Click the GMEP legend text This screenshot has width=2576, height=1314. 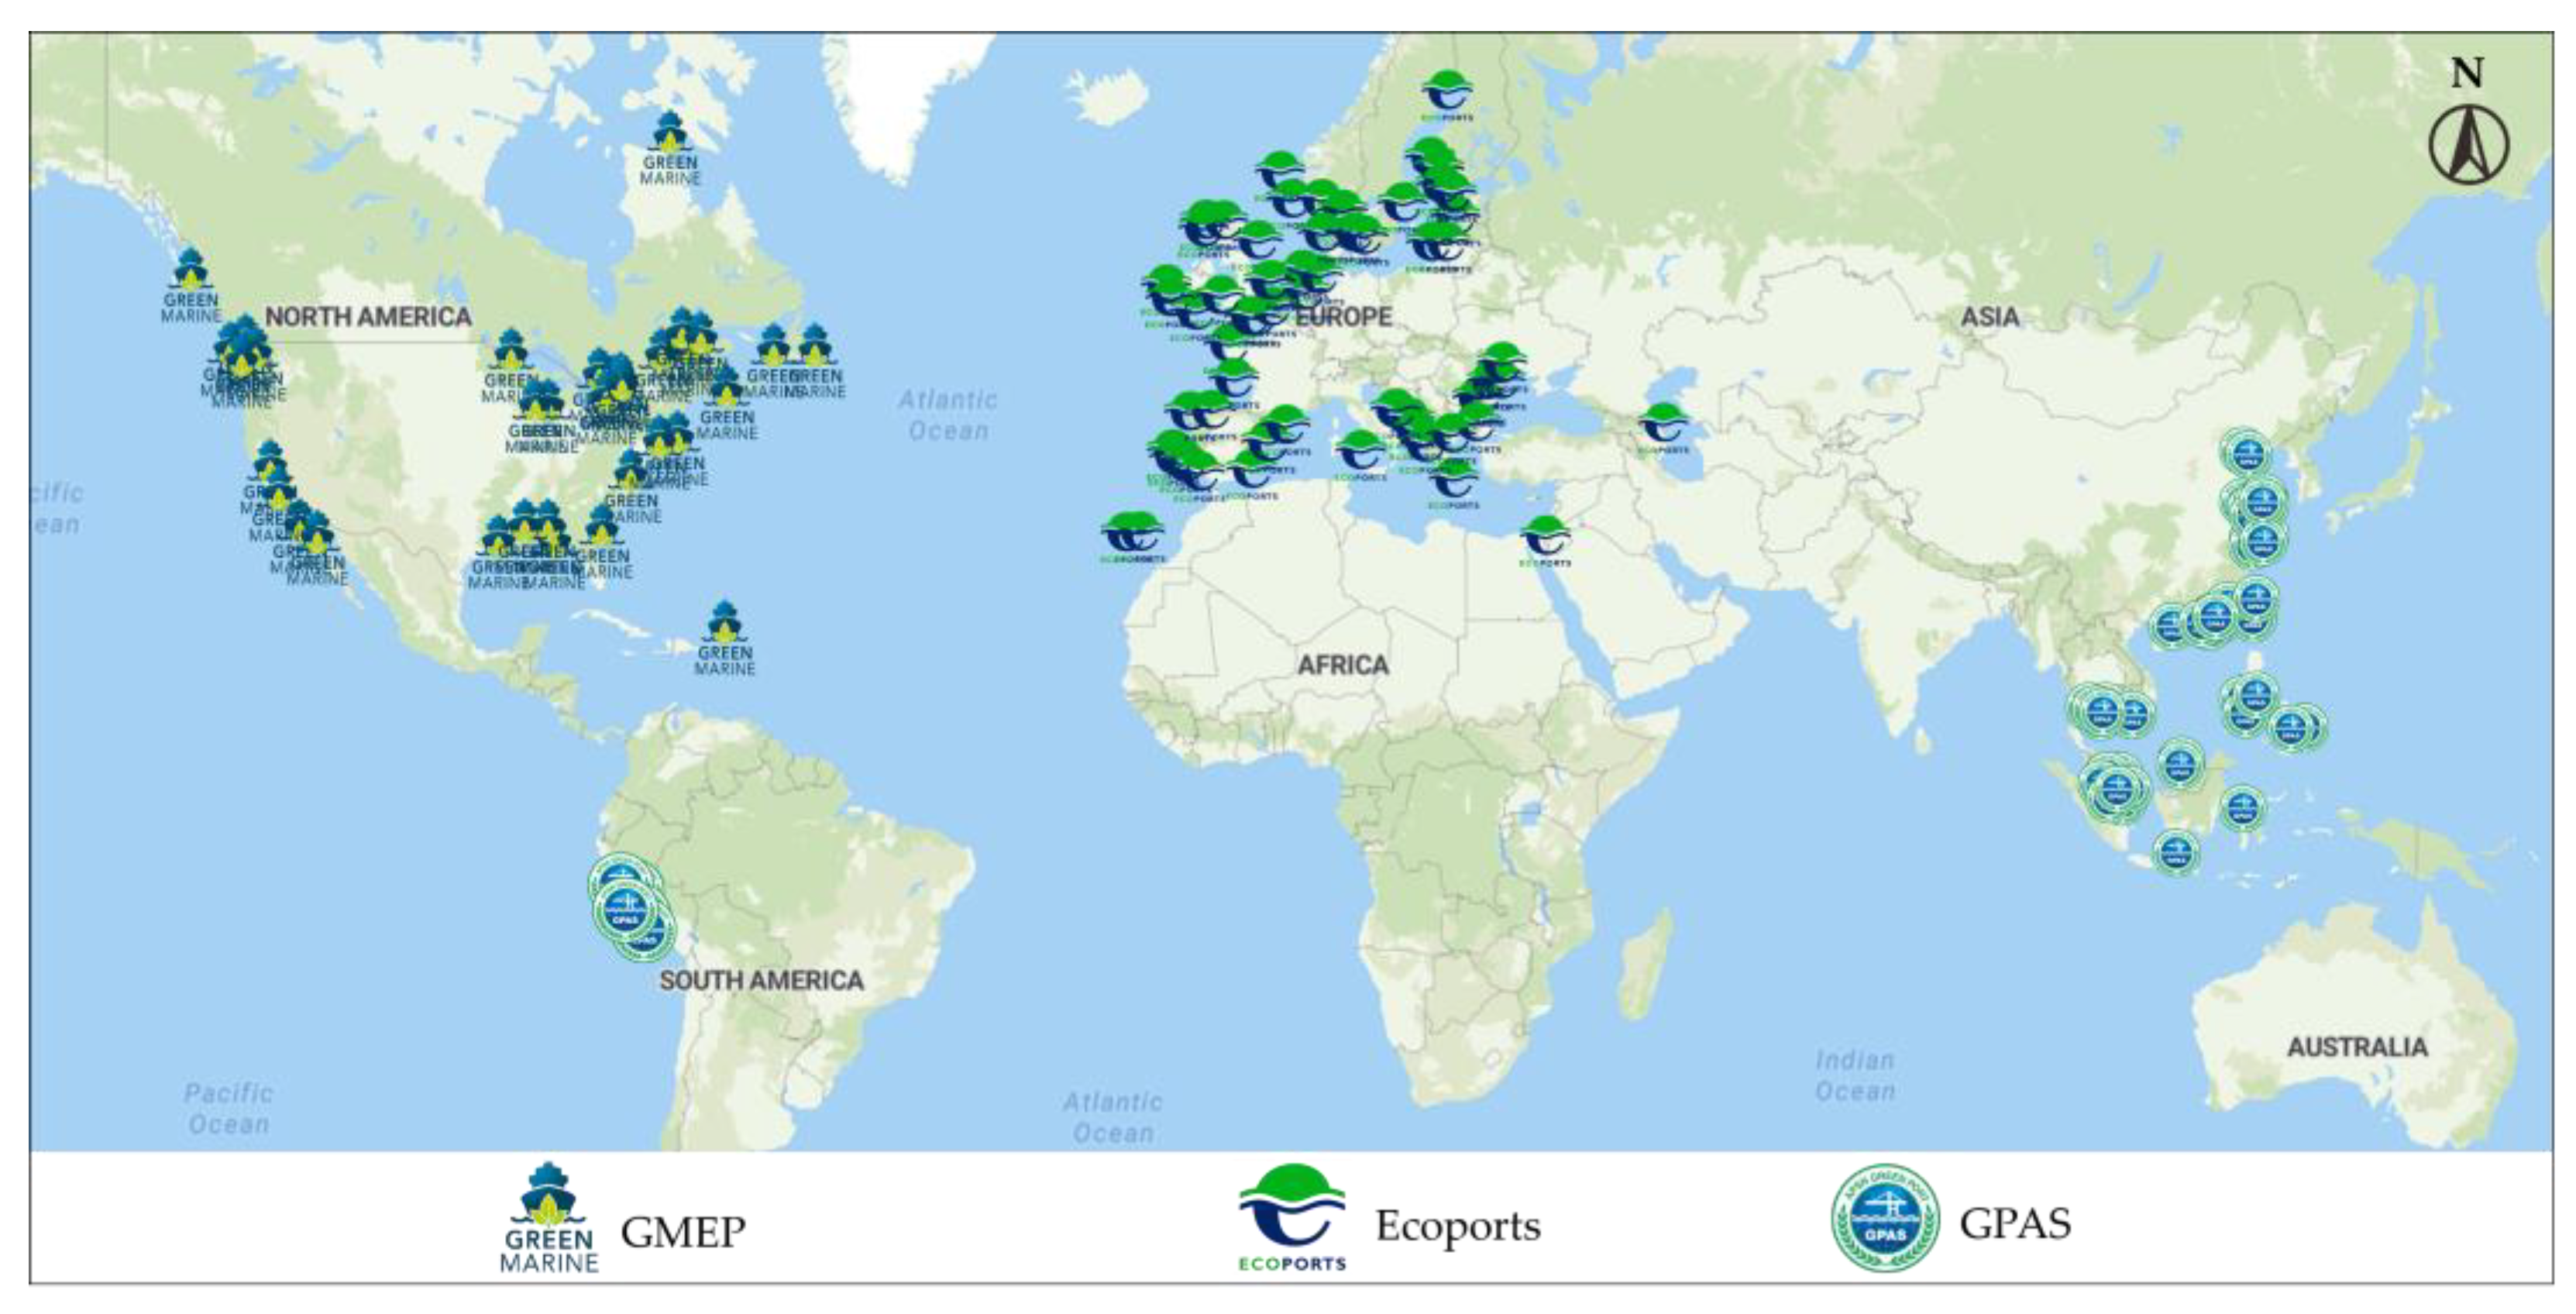(683, 1231)
